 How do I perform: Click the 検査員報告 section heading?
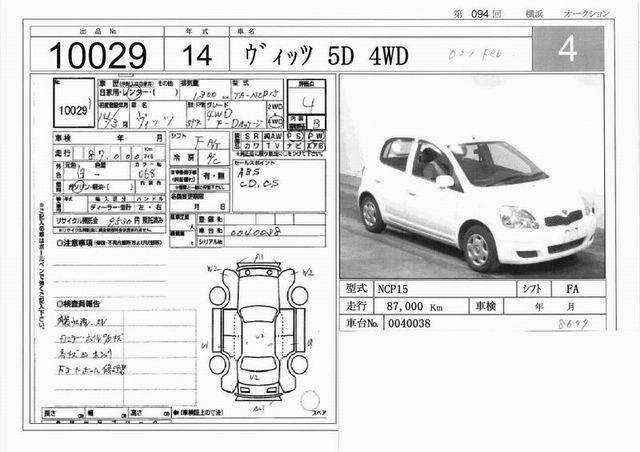pyautogui.click(x=78, y=304)
